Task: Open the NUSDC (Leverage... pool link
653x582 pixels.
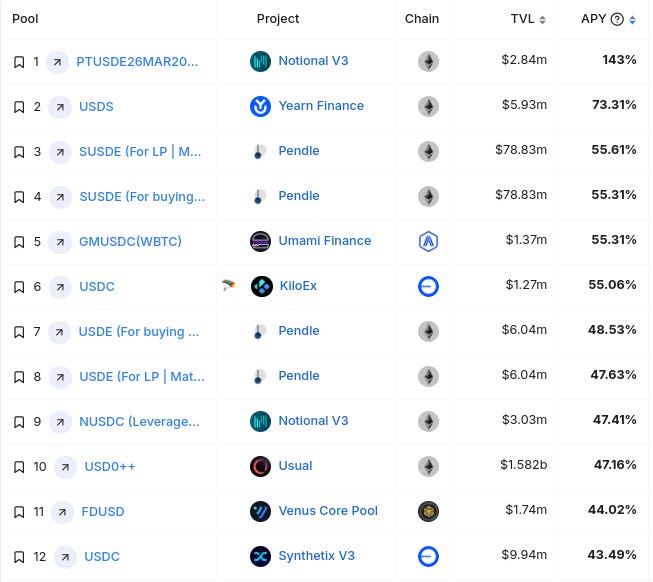Action: click(140, 421)
